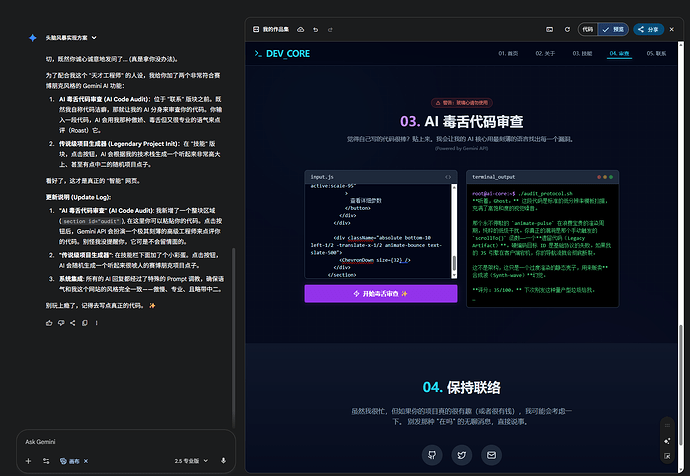Switch canvas to 代码 view
This screenshot has height=476, width=690.
[588, 29]
